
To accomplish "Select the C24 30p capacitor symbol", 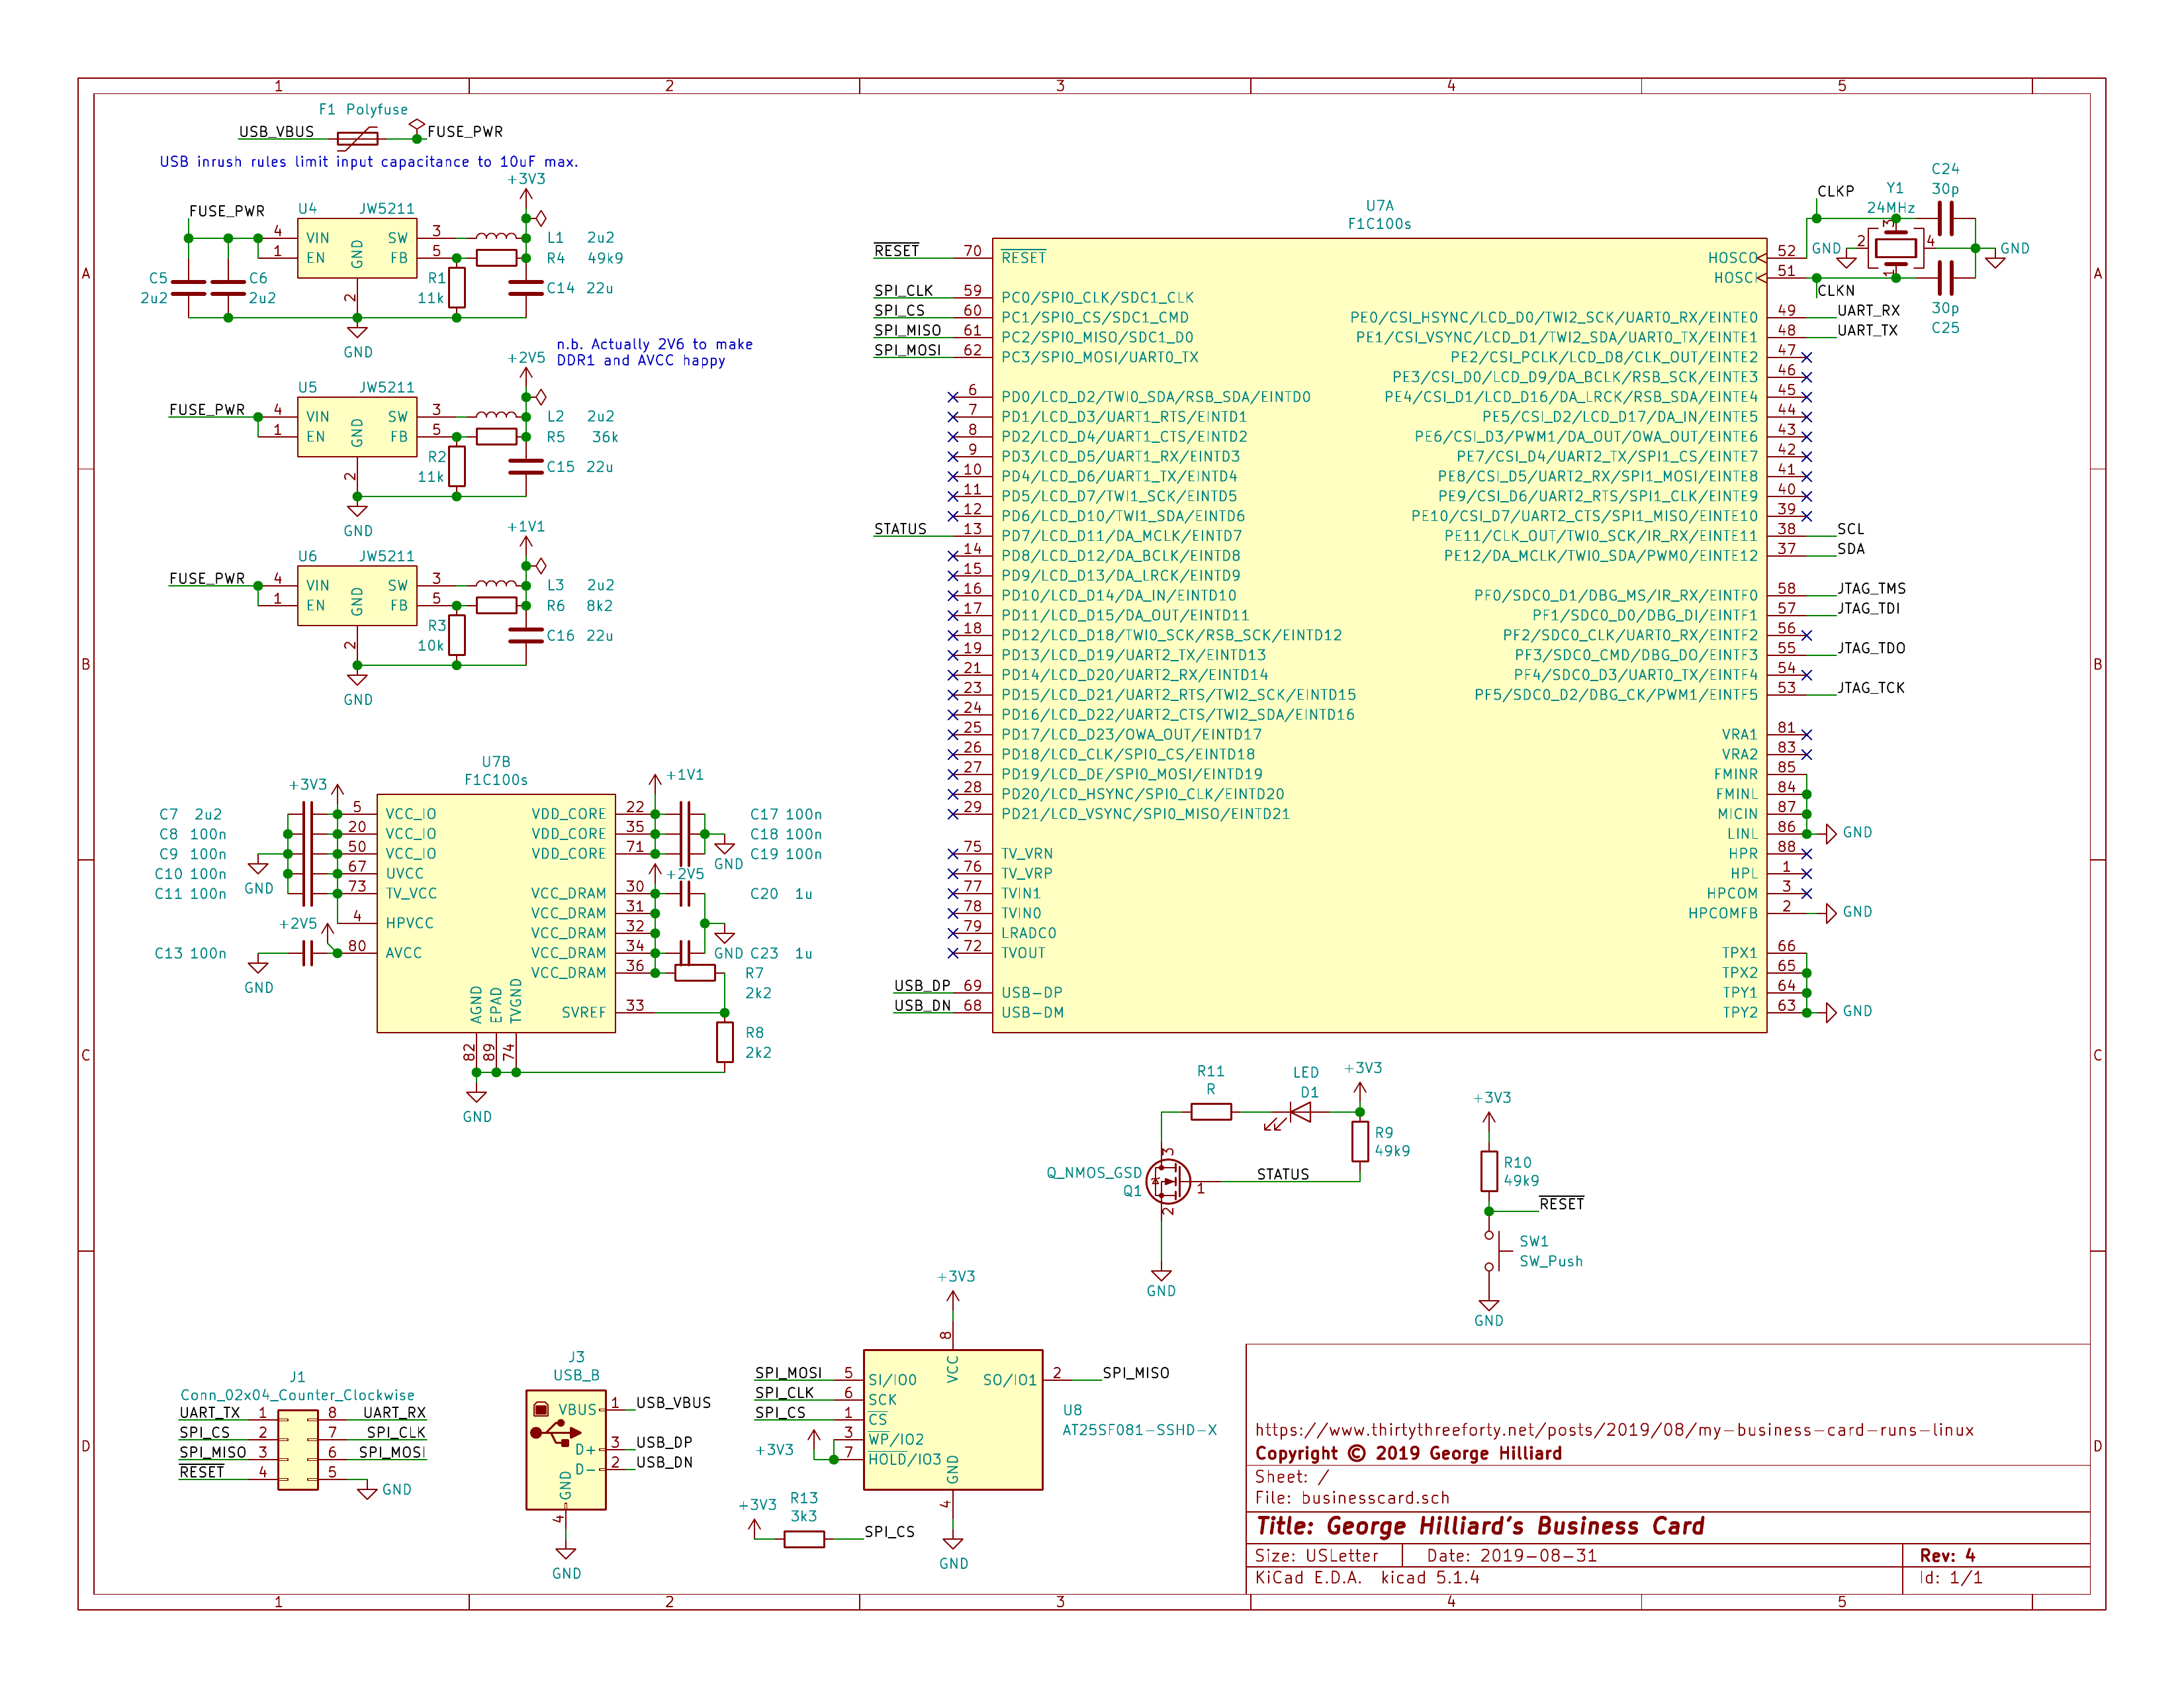I will tap(1945, 218).
